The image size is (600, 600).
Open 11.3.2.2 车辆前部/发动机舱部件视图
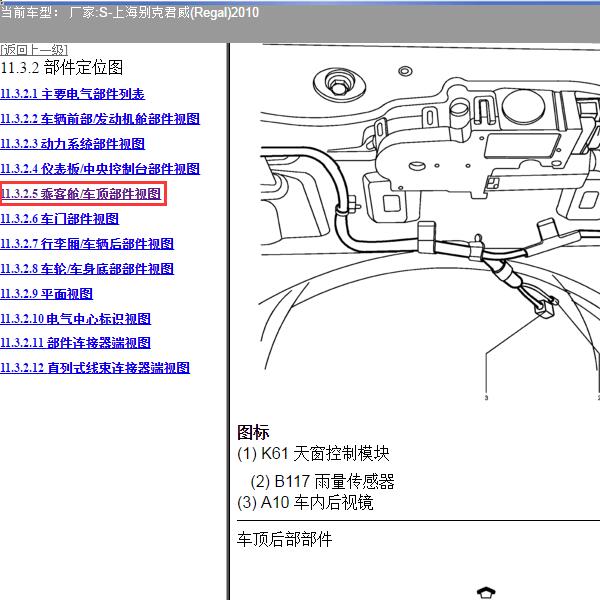pos(100,119)
